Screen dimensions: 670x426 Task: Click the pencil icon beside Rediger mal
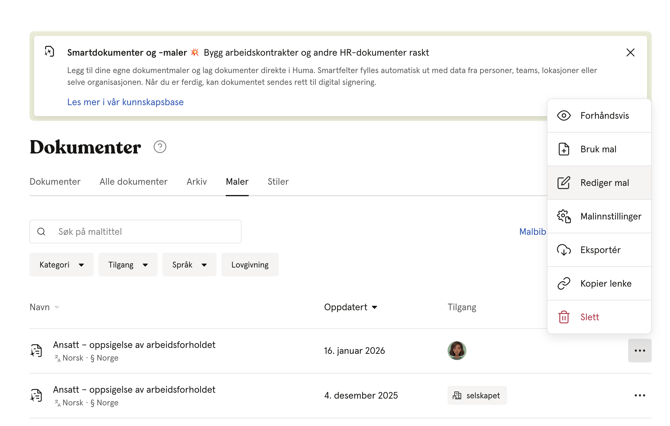[x=564, y=182]
